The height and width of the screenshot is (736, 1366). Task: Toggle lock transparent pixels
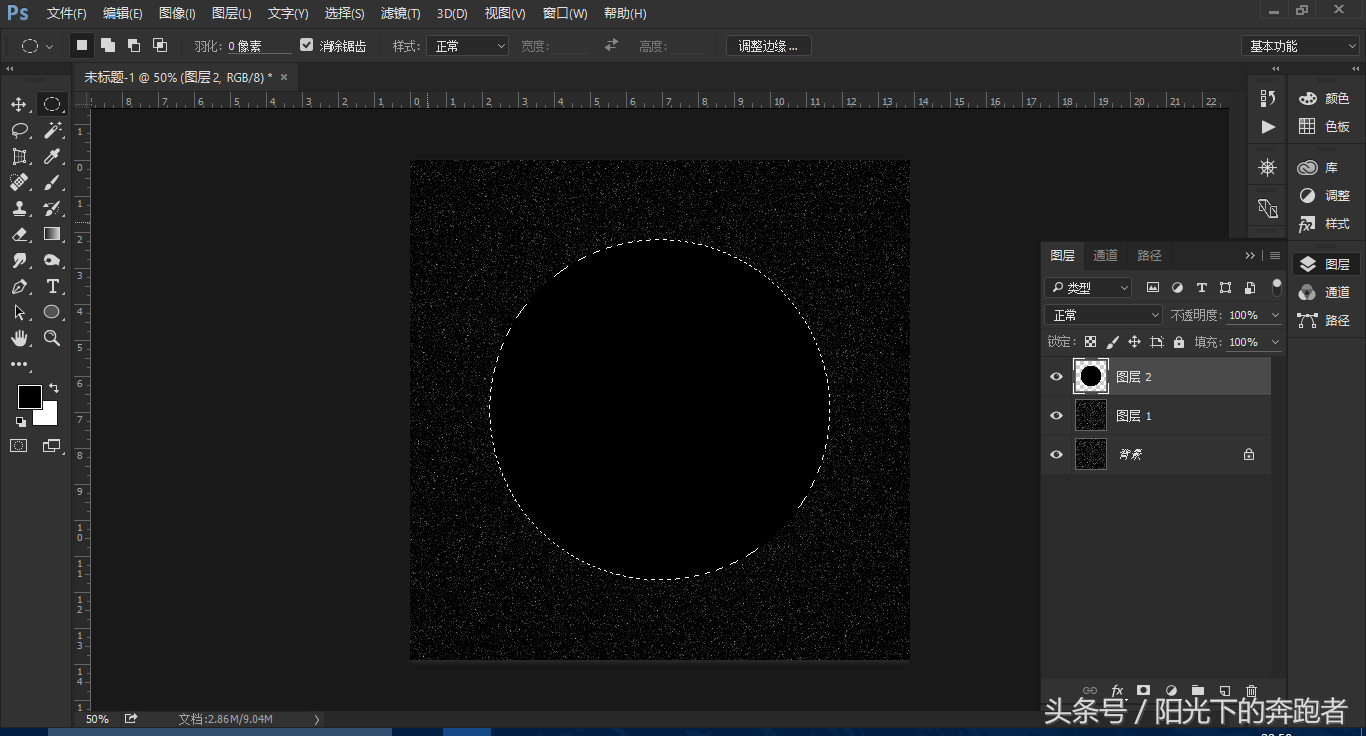(1090, 342)
